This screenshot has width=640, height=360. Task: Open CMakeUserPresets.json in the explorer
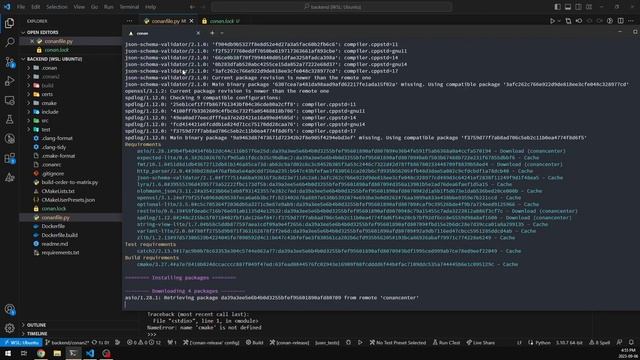pyautogui.click(x=68, y=200)
